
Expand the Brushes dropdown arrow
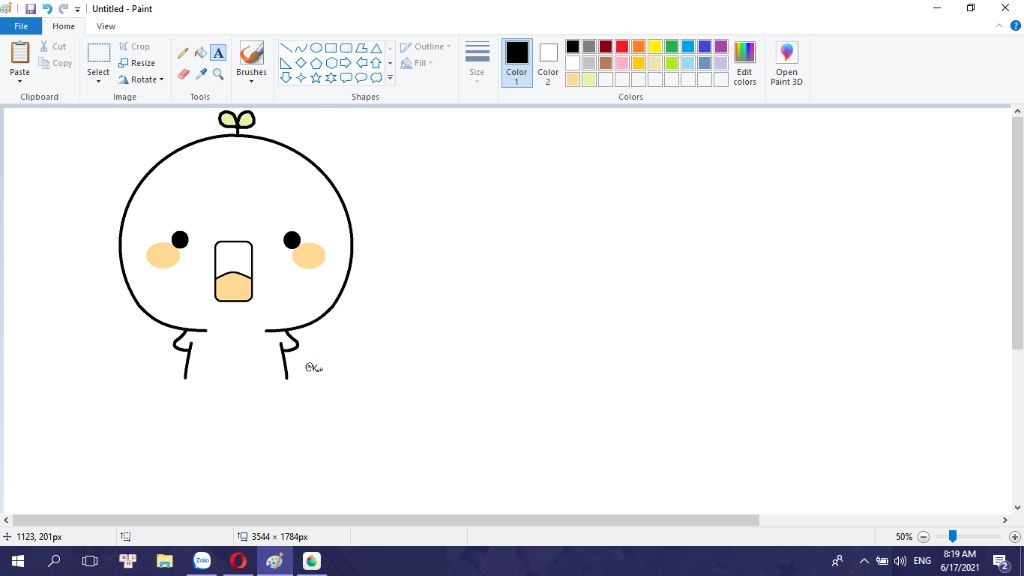(251, 82)
